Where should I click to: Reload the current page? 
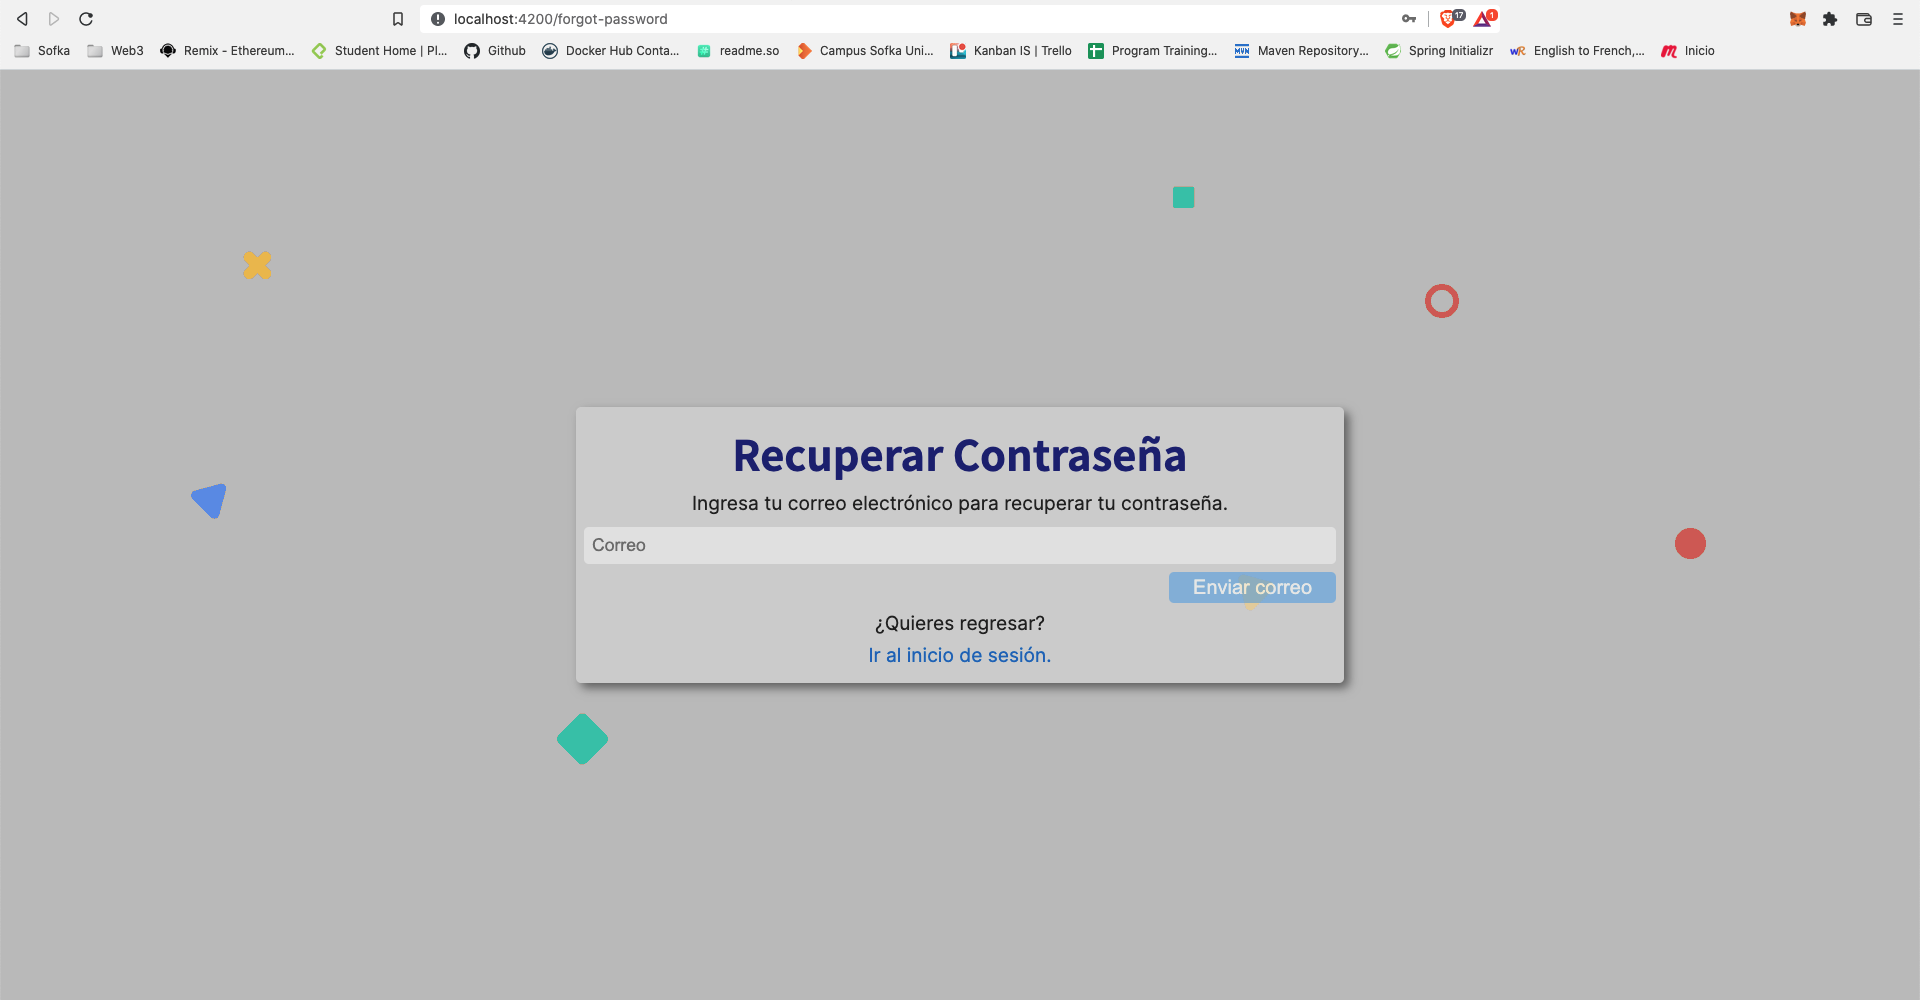point(86,18)
